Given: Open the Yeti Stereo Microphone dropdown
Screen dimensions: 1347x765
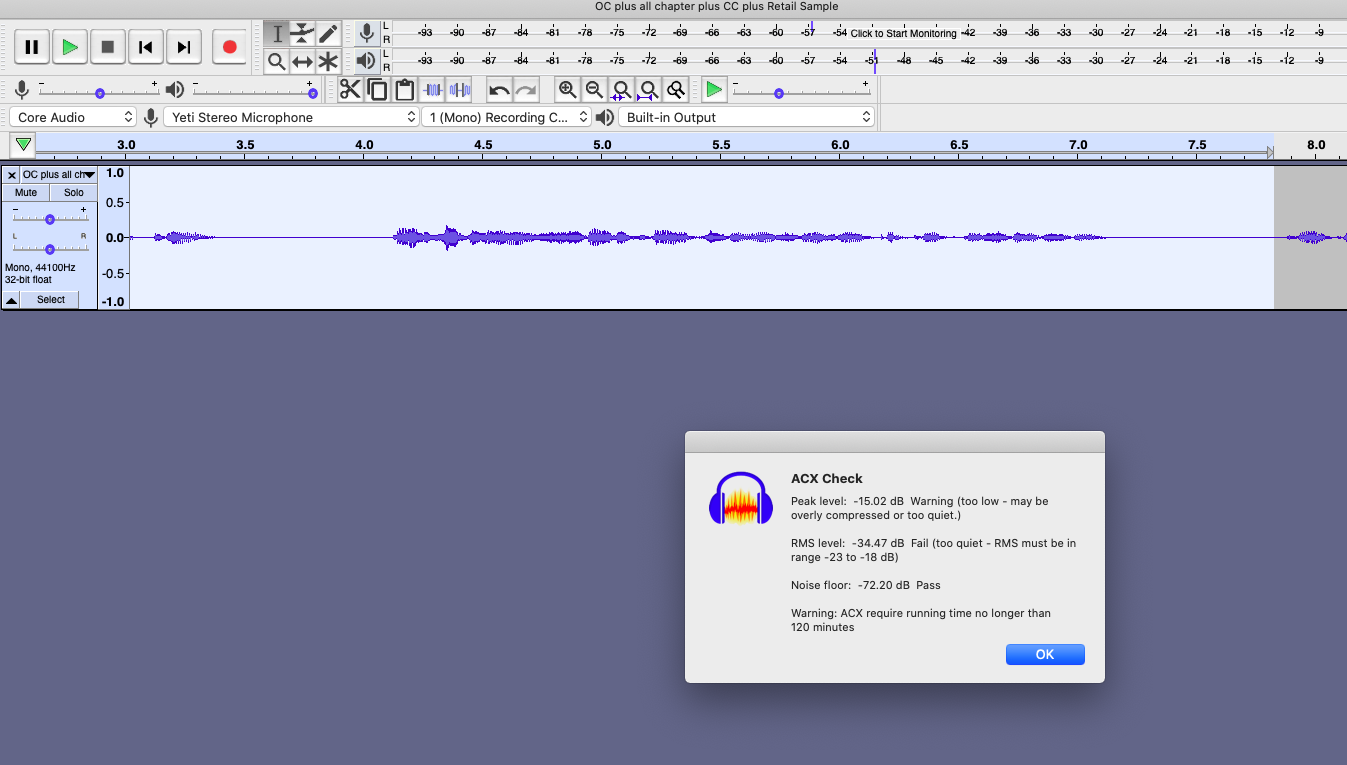Looking at the screenshot, I should 291,117.
